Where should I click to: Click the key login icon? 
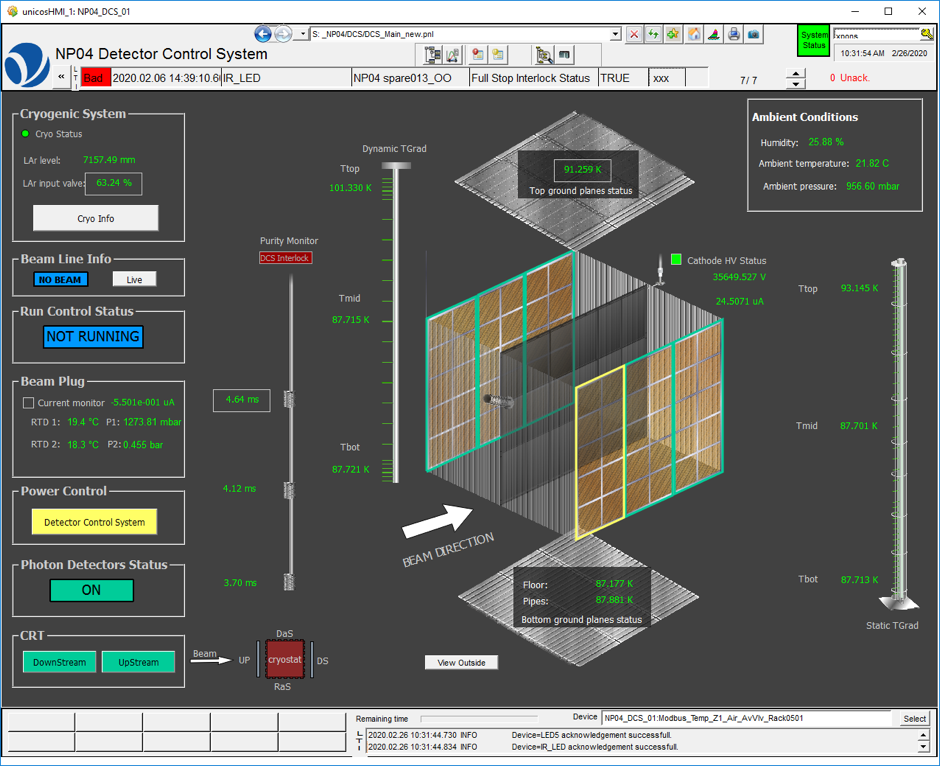[927, 35]
